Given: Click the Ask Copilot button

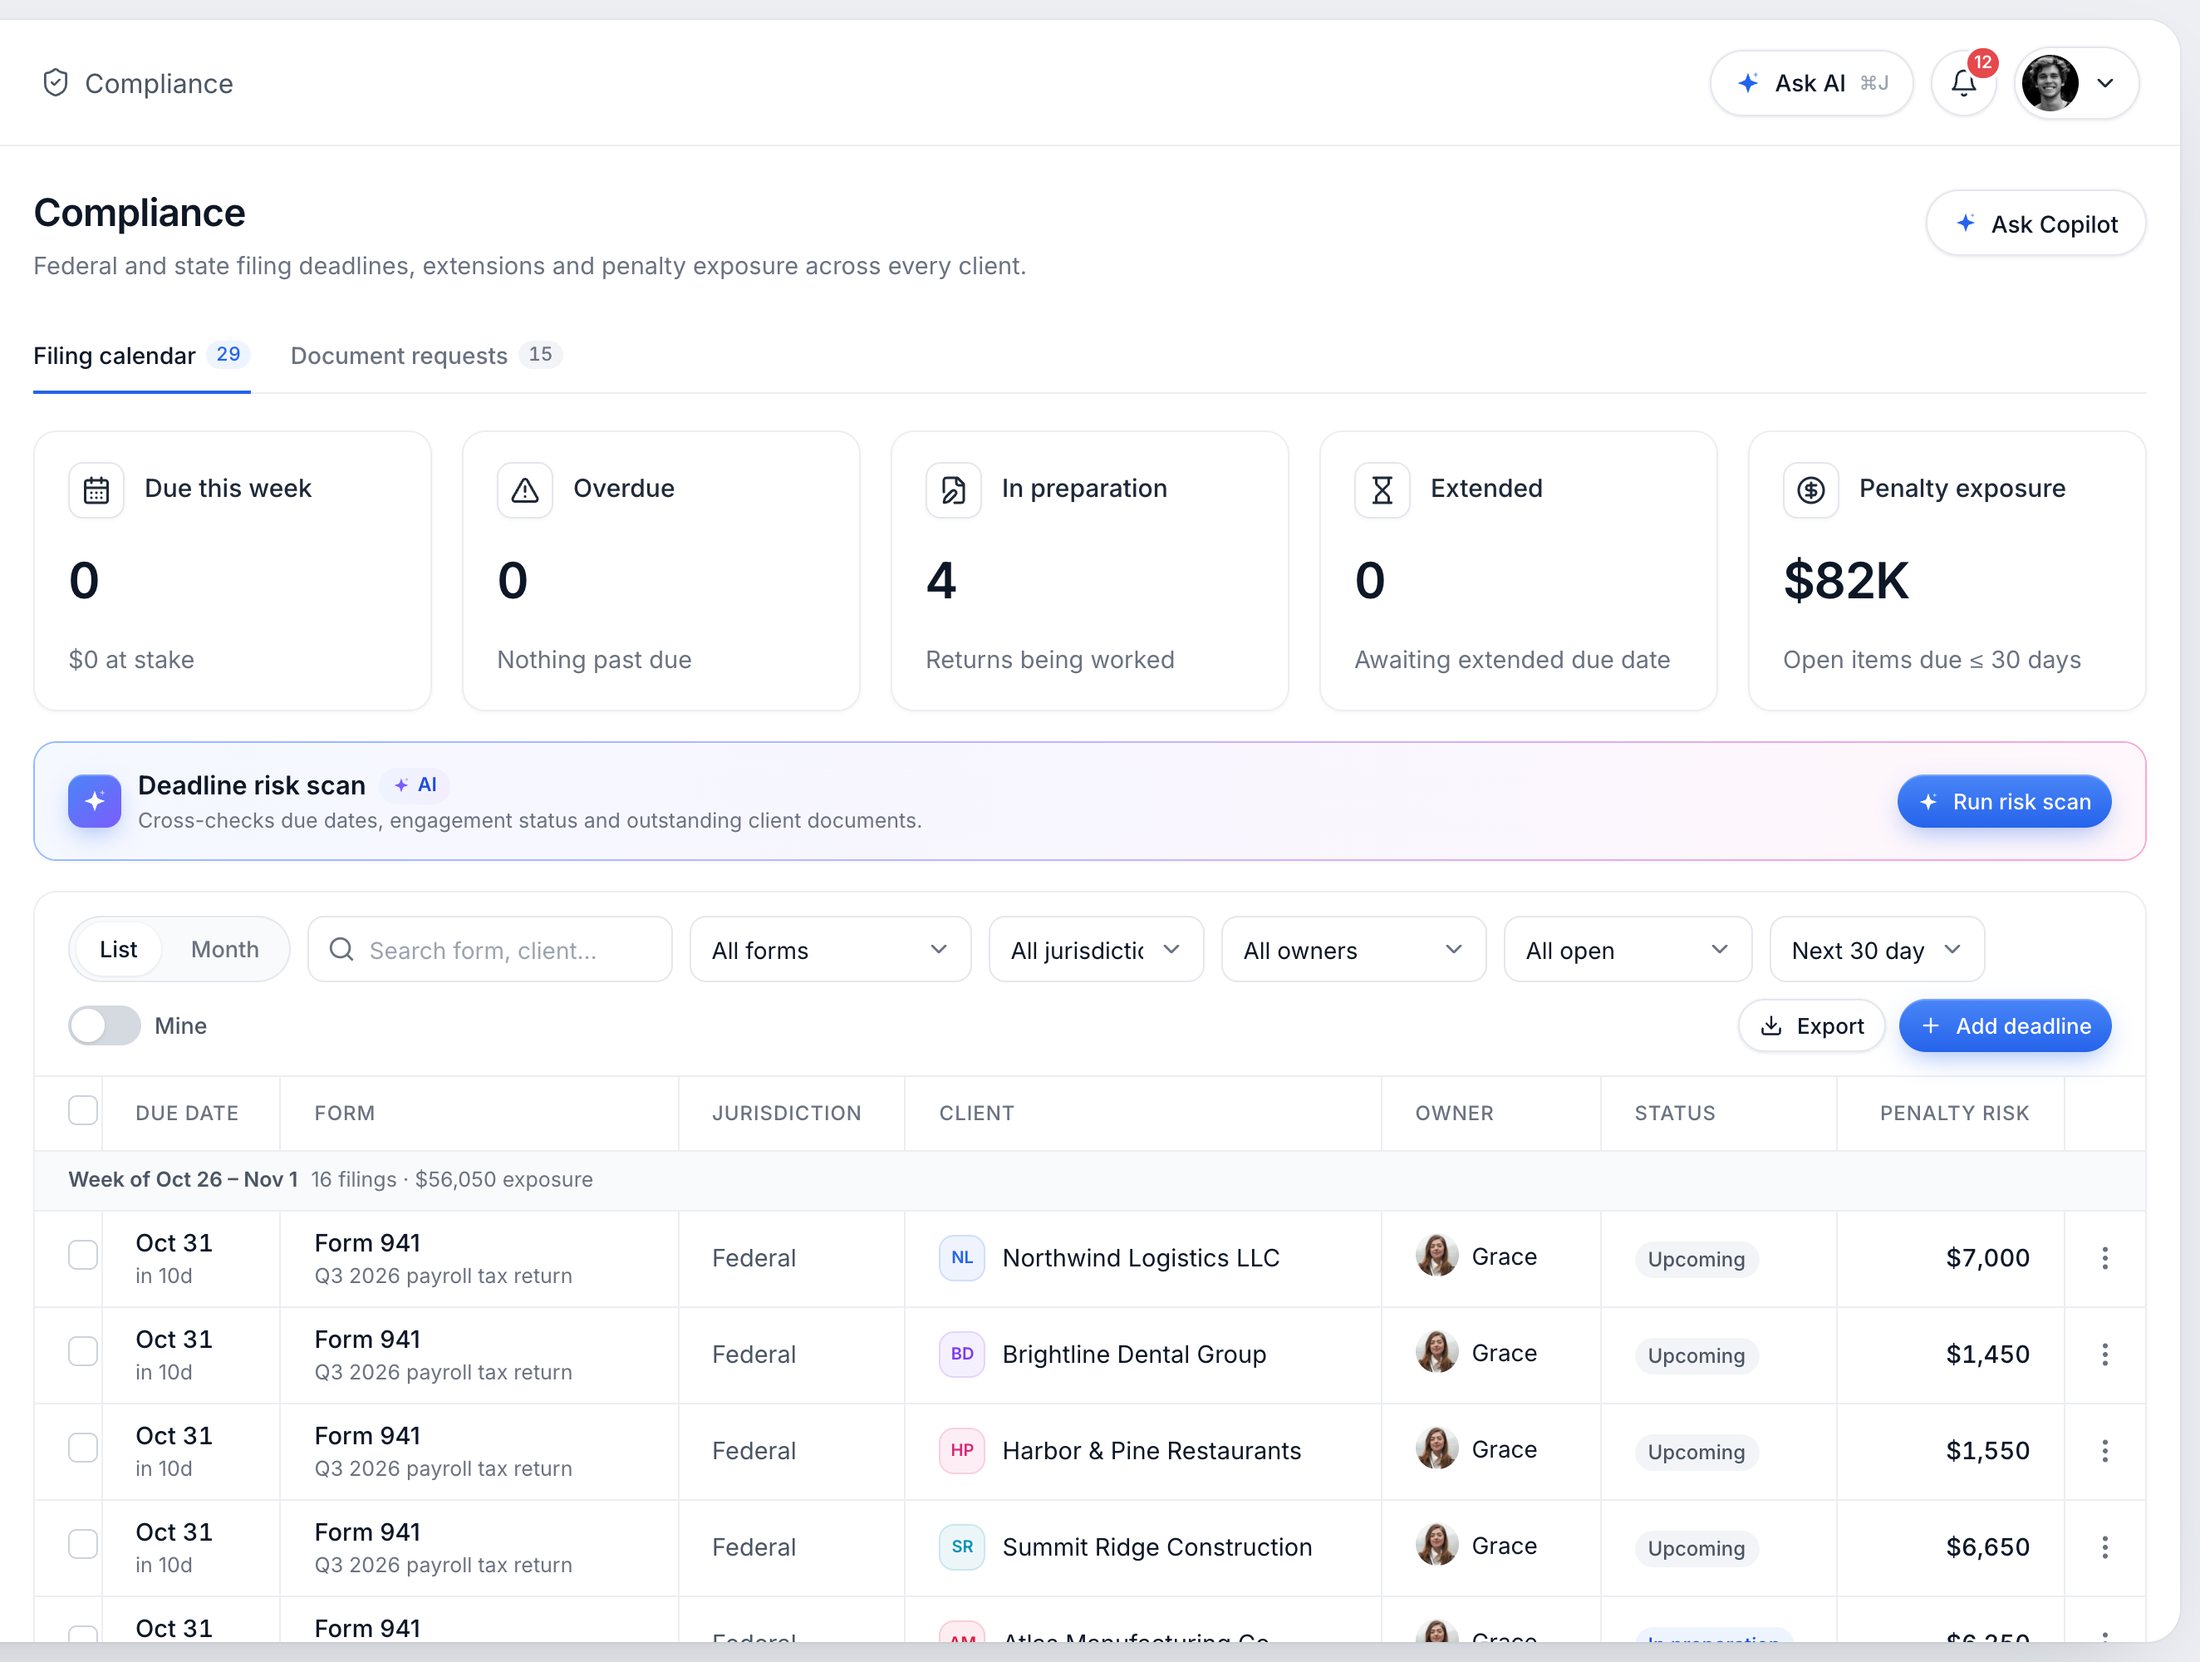Looking at the screenshot, I should [2035, 223].
